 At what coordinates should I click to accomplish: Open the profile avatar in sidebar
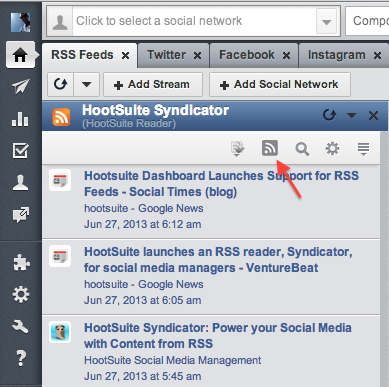(x=20, y=22)
